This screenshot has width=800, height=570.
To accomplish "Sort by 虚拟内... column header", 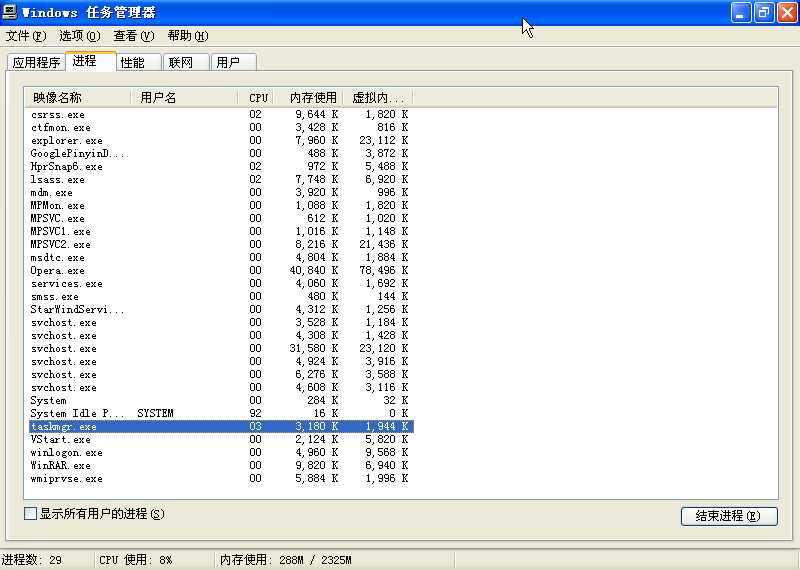I will (378, 97).
